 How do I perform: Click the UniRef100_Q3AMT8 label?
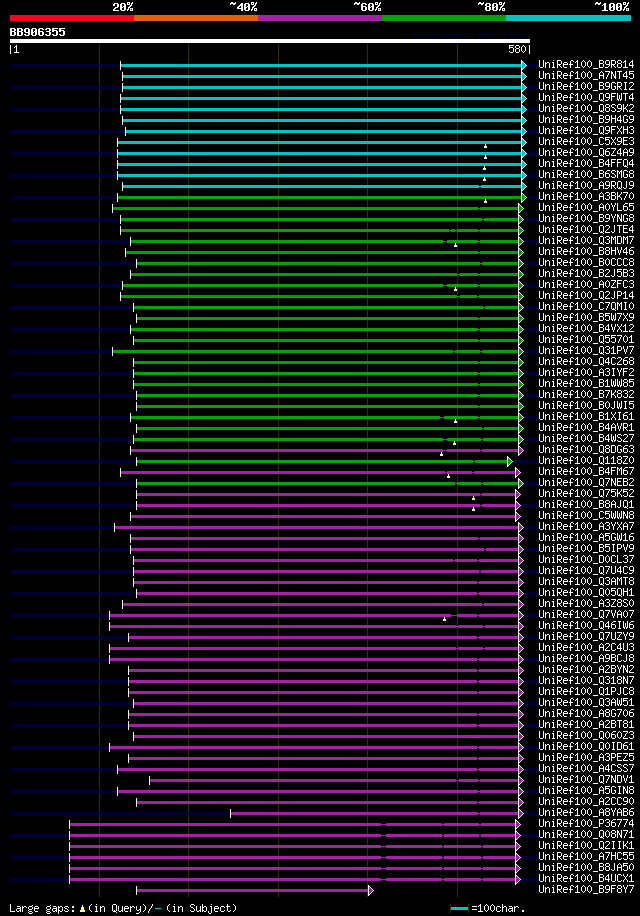click(x=586, y=581)
